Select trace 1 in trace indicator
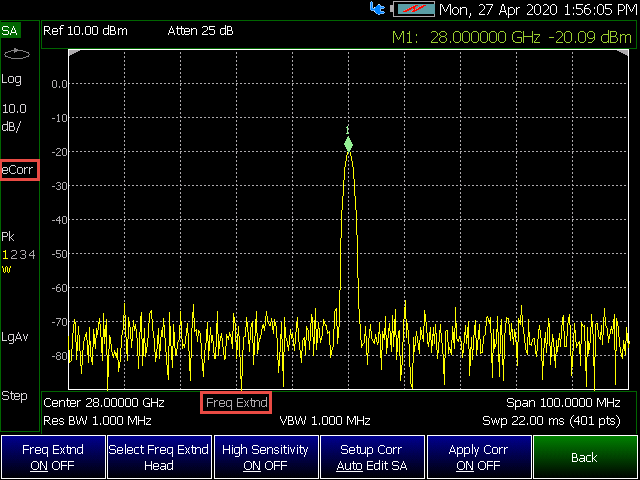 coord(5,255)
